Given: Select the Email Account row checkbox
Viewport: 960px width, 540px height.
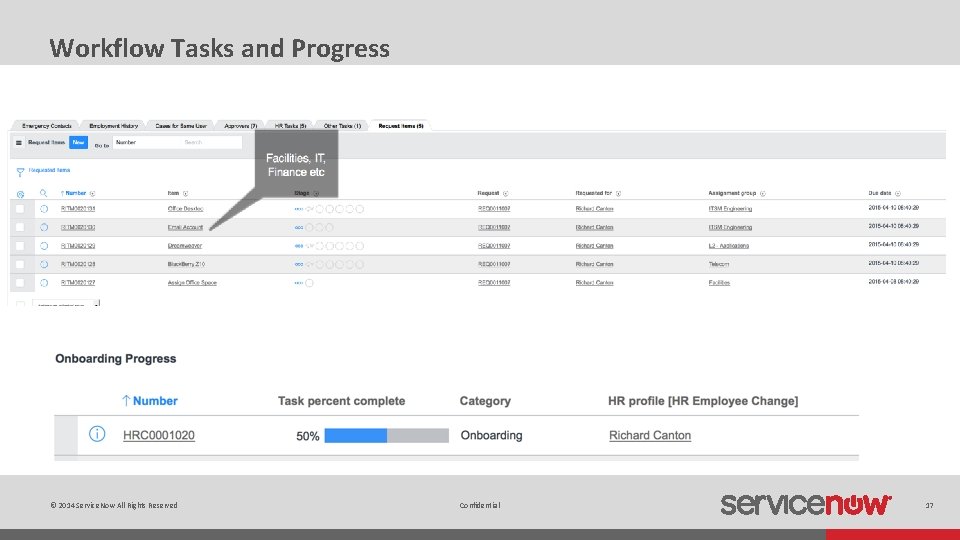Looking at the screenshot, I should [x=20, y=228].
